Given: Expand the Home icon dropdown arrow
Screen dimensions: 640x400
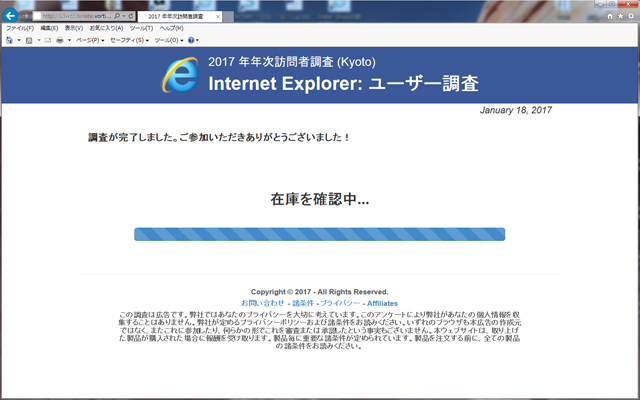Looking at the screenshot, I should click(x=19, y=40).
